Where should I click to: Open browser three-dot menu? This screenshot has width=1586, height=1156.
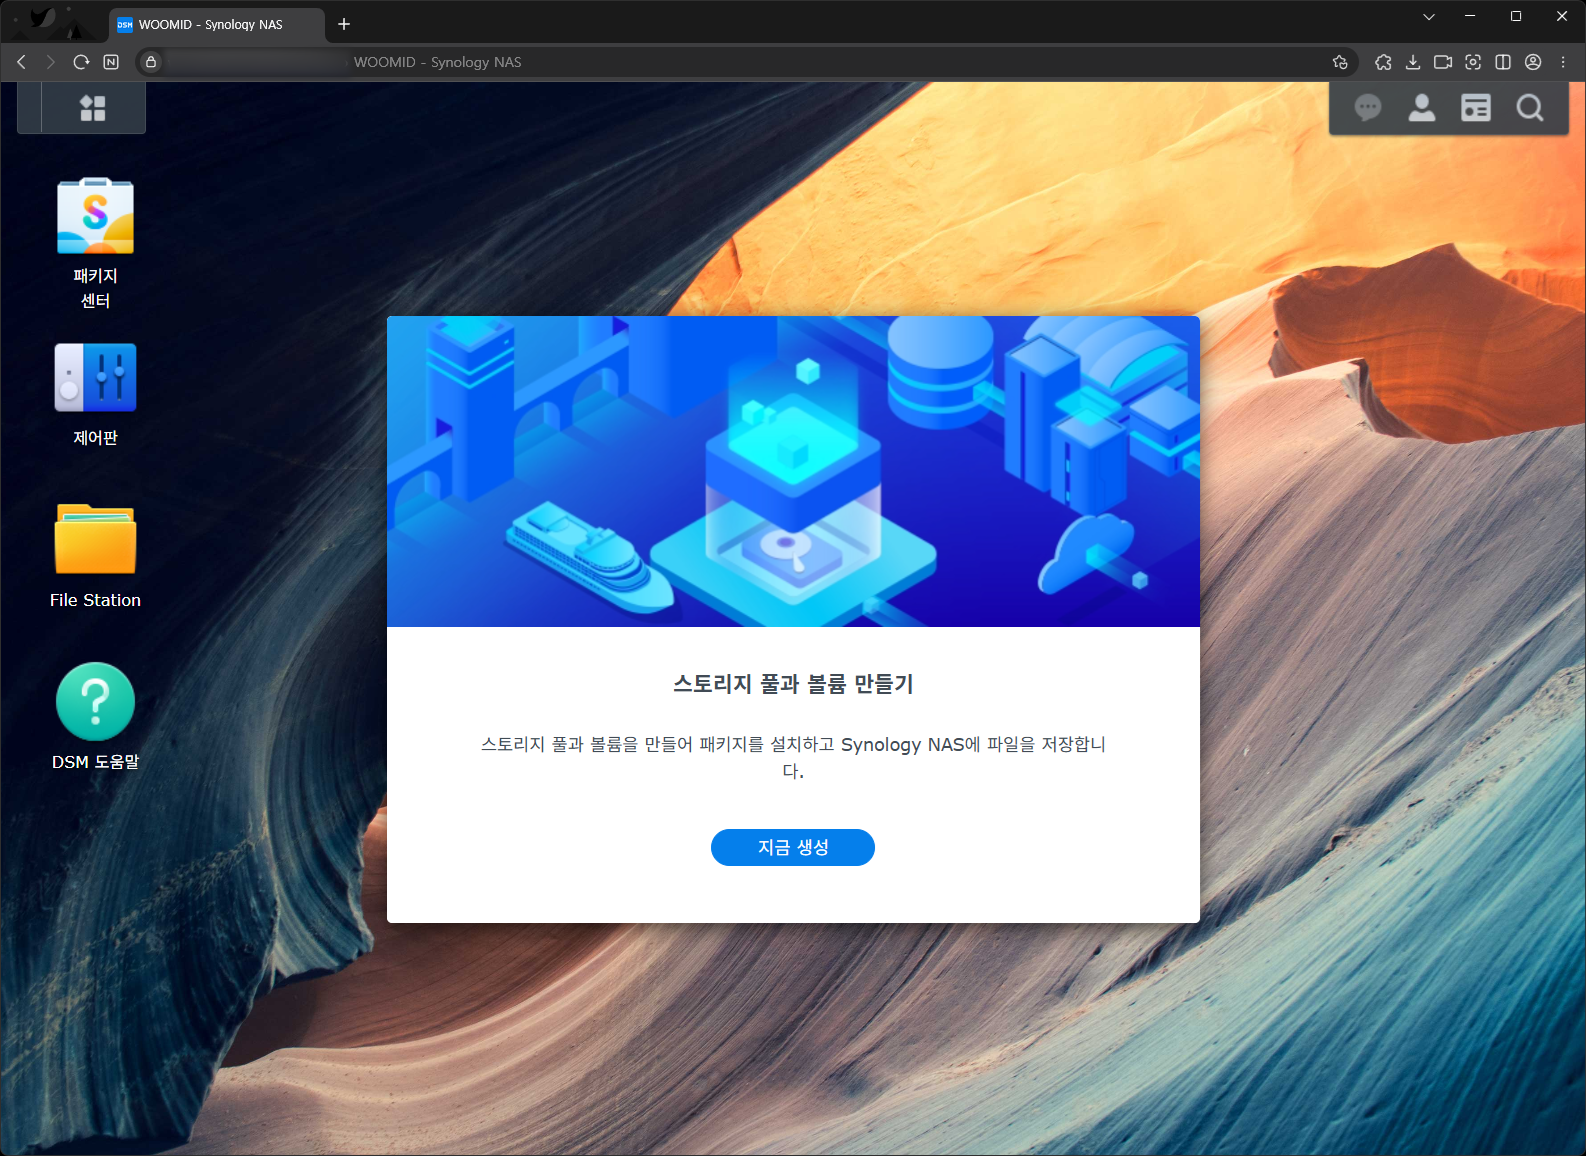pos(1563,62)
